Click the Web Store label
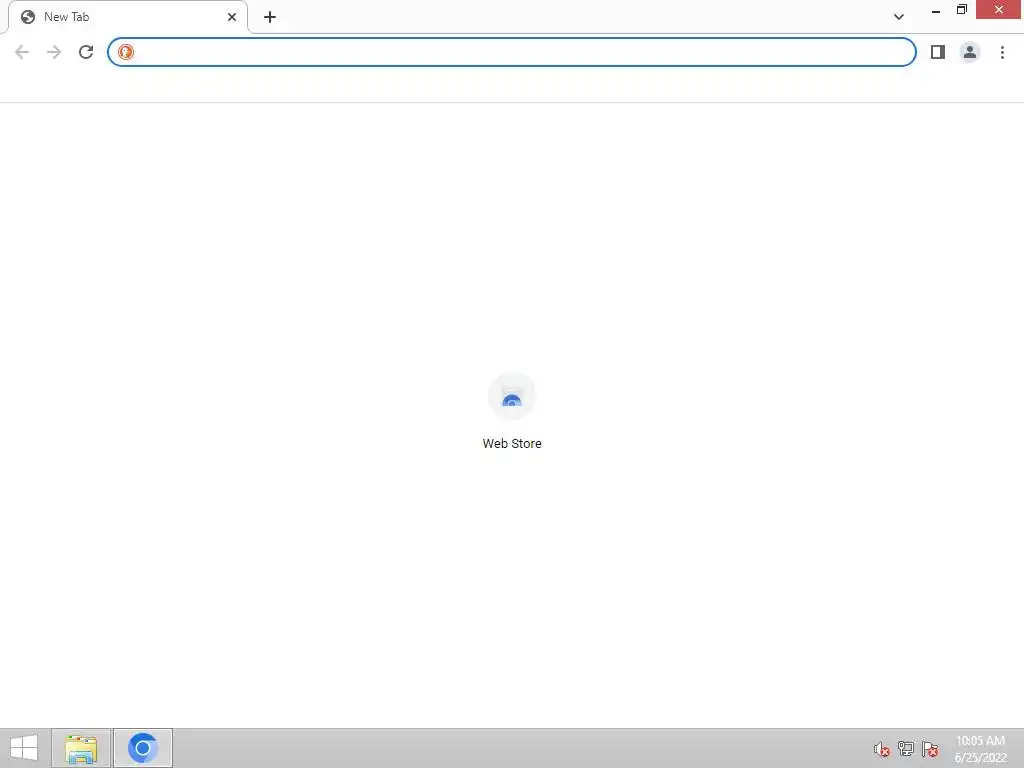The height and width of the screenshot is (768, 1024). pyautogui.click(x=512, y=443)
